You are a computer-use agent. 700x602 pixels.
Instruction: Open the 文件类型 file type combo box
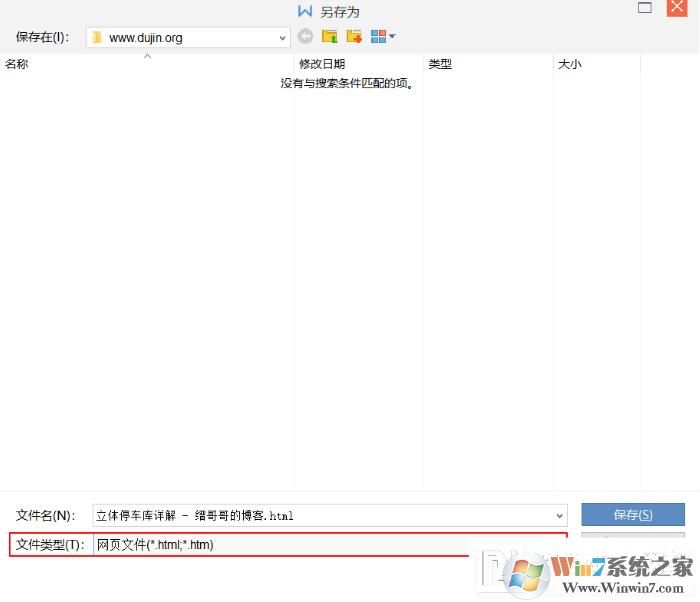tap(330, 545)
